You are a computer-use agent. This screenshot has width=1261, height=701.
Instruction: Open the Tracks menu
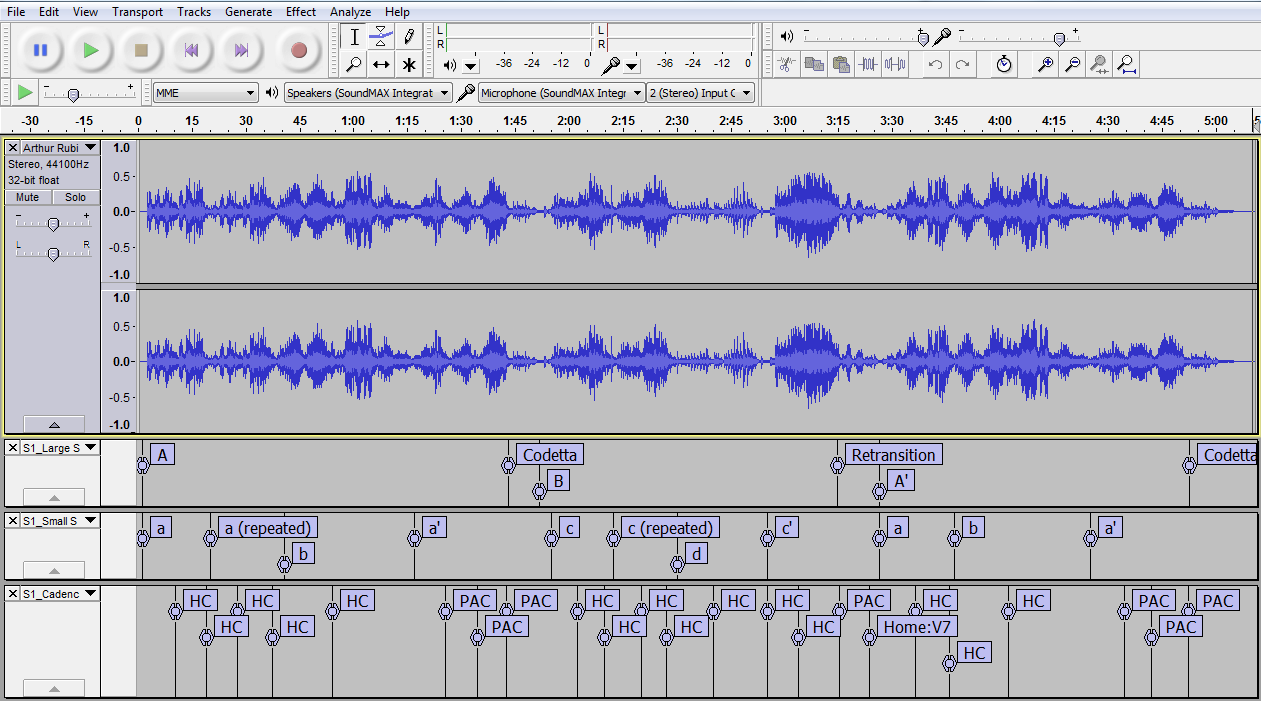(x=194, y=12)
